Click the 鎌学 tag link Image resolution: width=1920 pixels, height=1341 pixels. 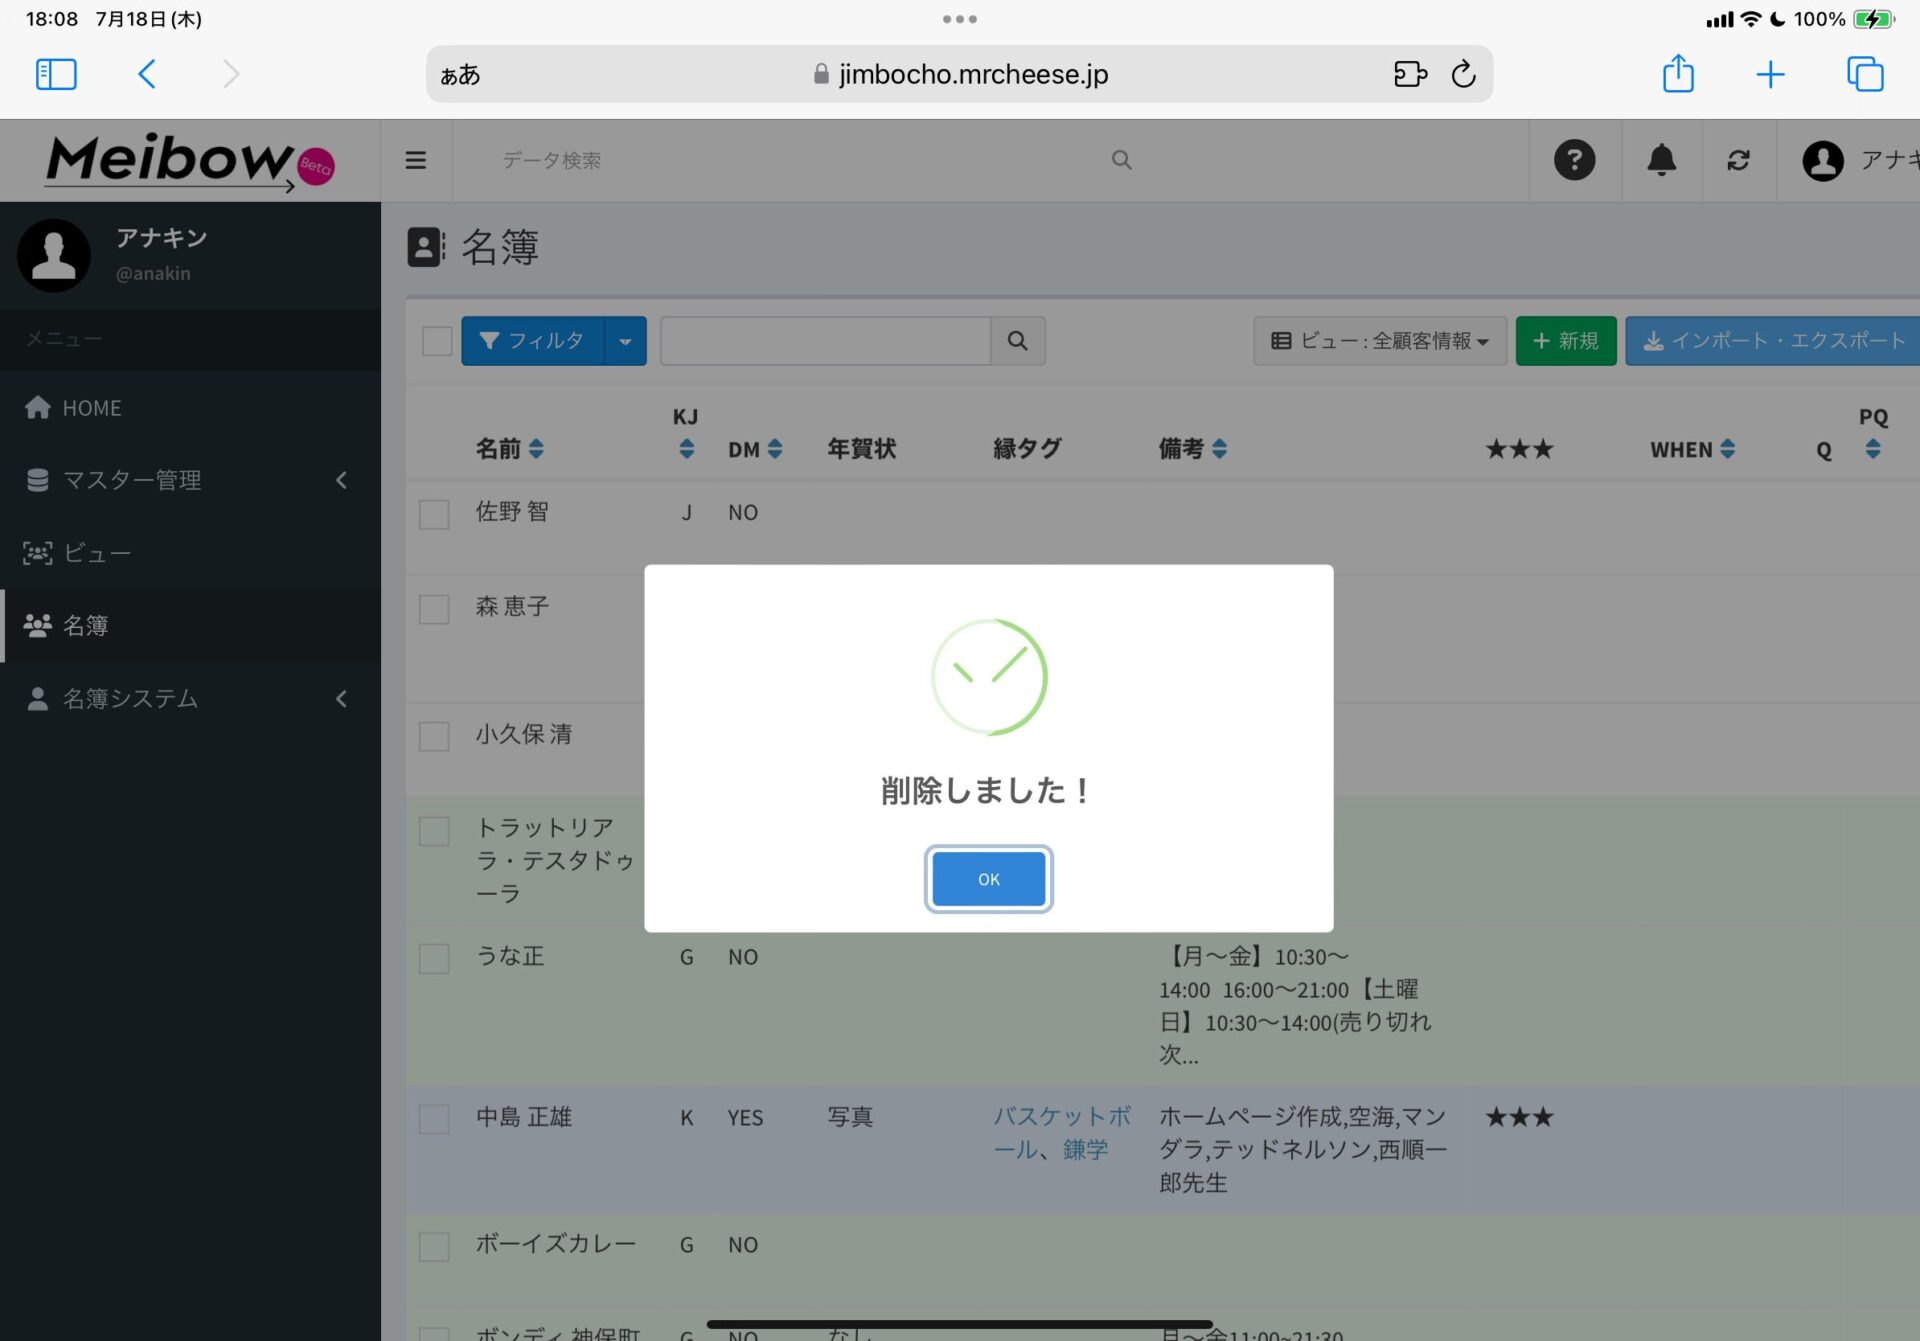click(1085, 1150)
